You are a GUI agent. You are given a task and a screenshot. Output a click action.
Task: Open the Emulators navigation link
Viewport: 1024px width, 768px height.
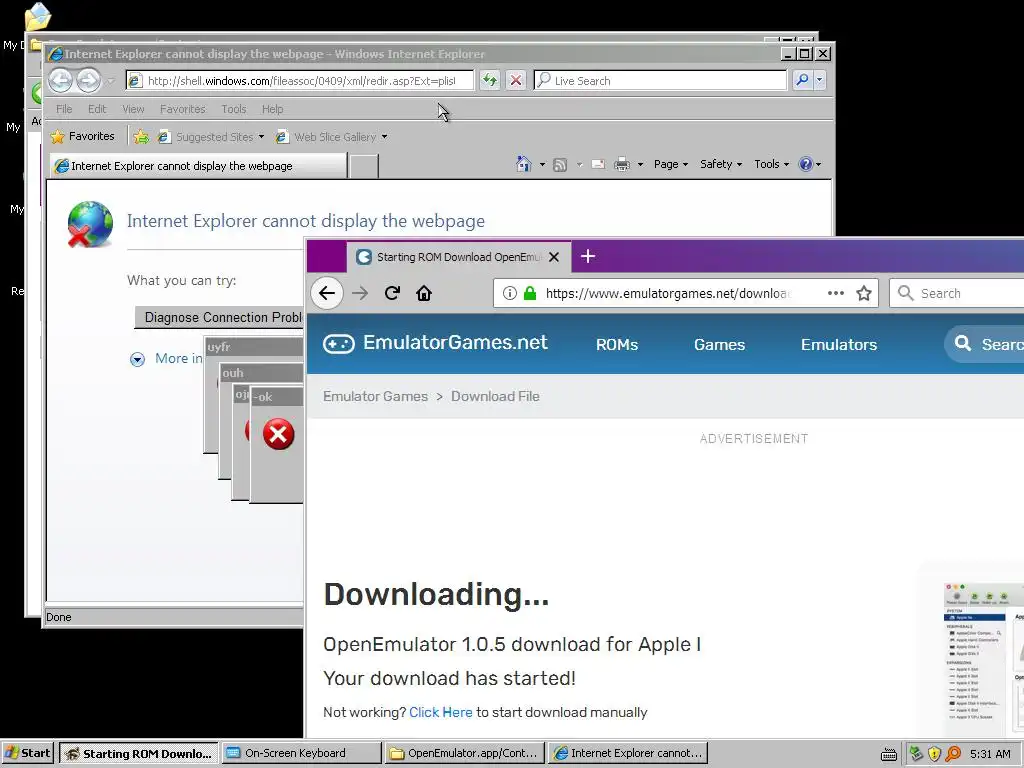(x=839, y=344)
